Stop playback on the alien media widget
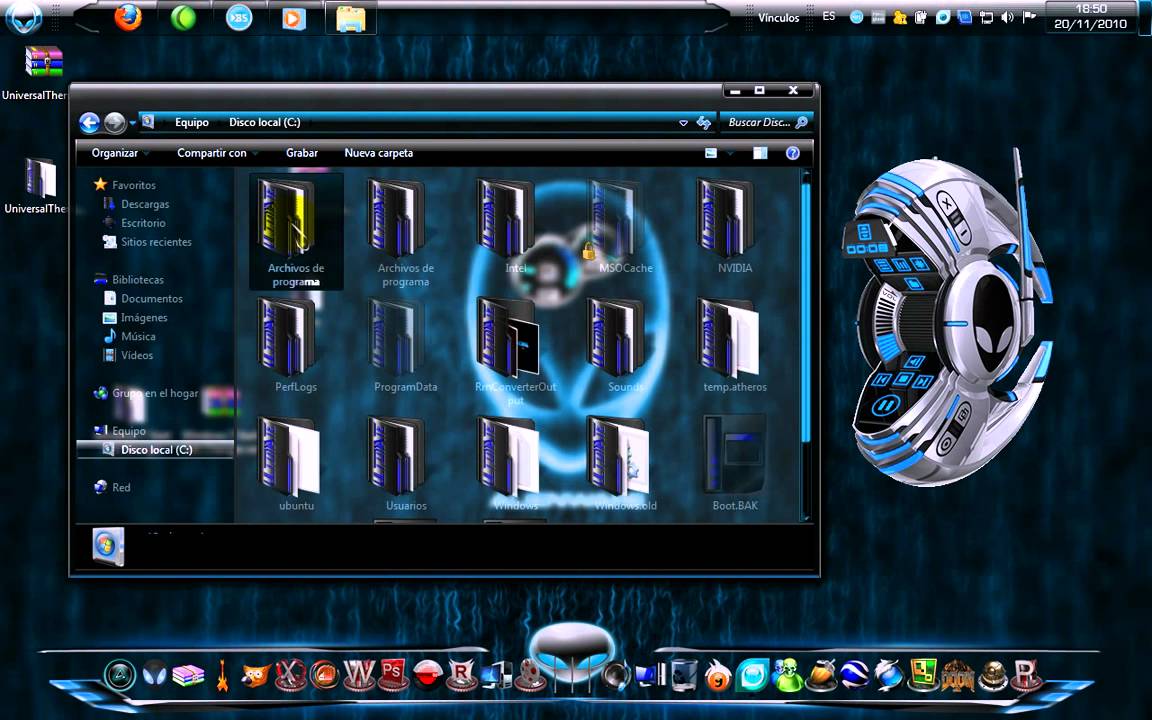Viewport: 1152px width, 720px height. pos(902,380)
